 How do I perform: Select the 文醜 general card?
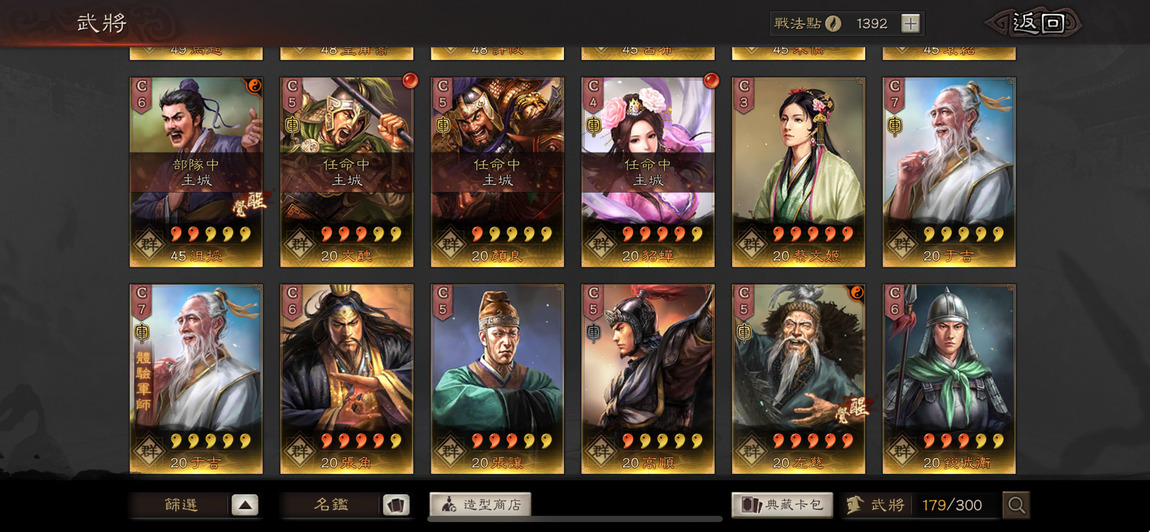point(347,172)
